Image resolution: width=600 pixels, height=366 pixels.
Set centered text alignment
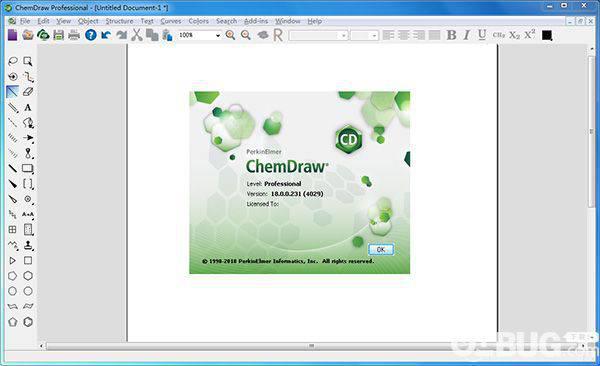(x=404, y=35)
